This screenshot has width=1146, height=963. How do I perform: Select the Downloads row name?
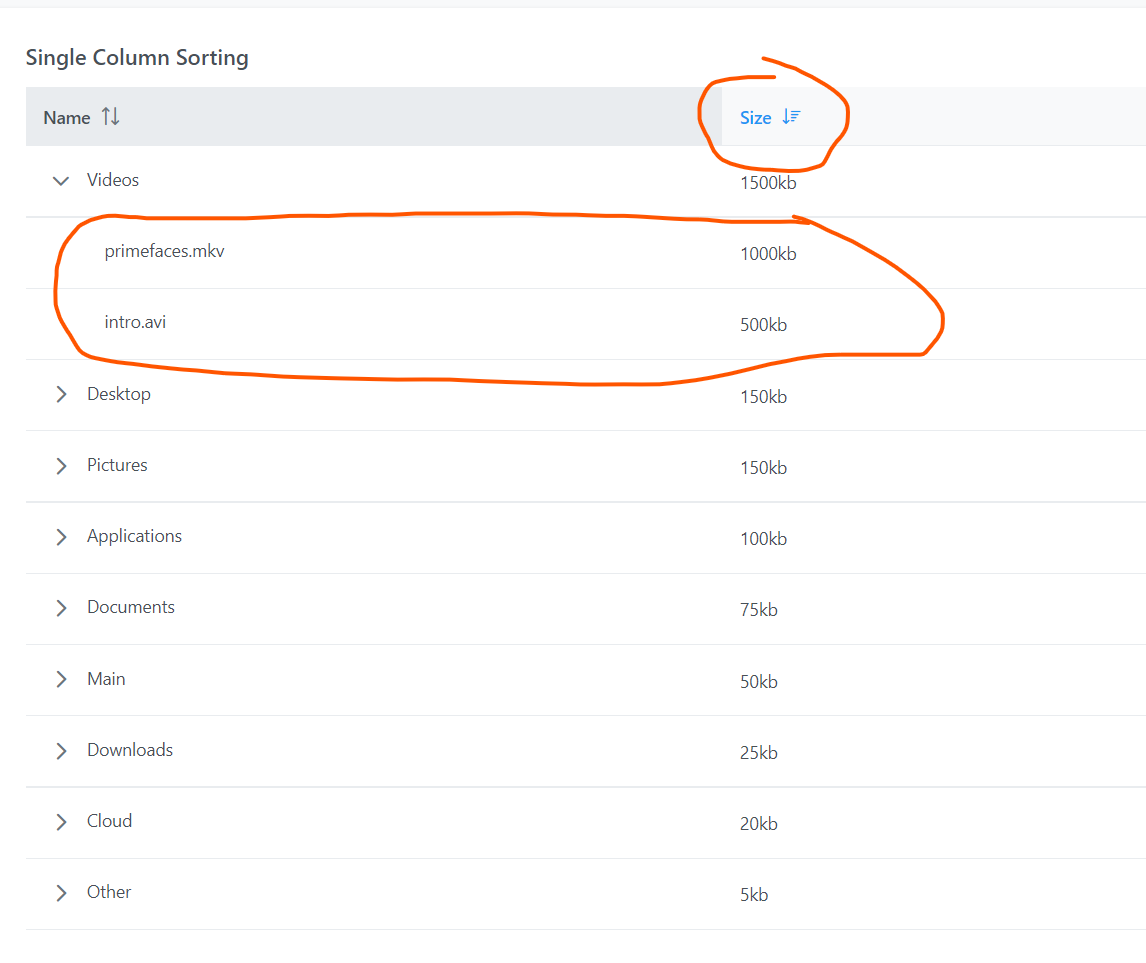[x=130, y=750]
